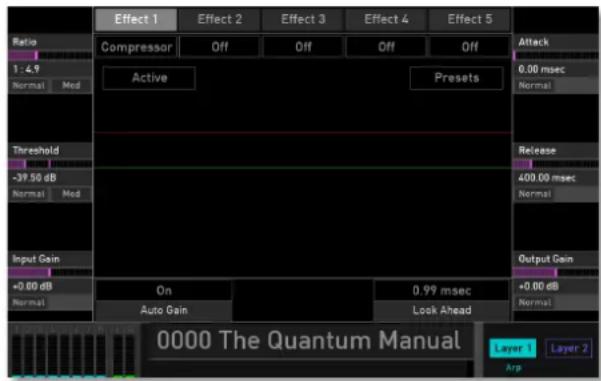Adjust the Input Gain slider

(50, 273)
